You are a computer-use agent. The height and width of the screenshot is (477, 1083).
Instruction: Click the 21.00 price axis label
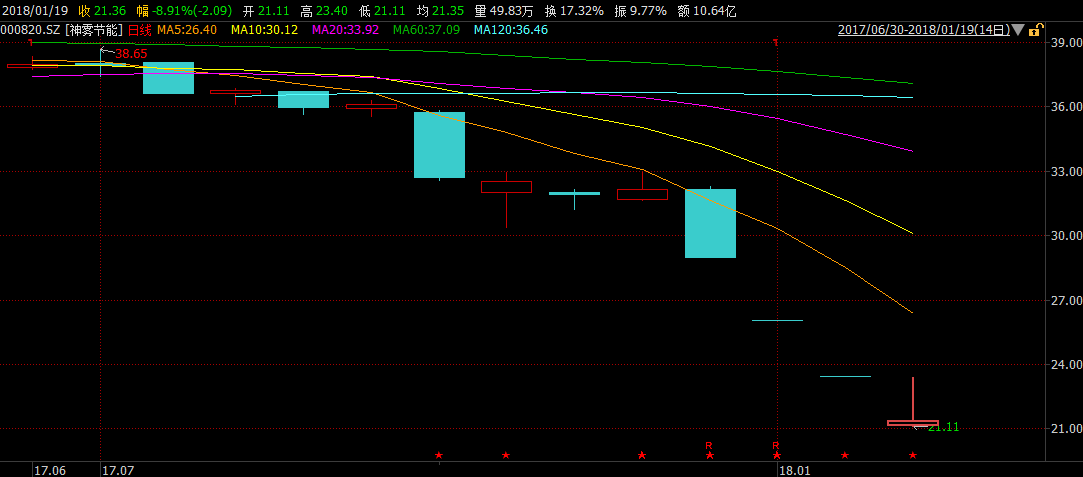pos(1066,429)
